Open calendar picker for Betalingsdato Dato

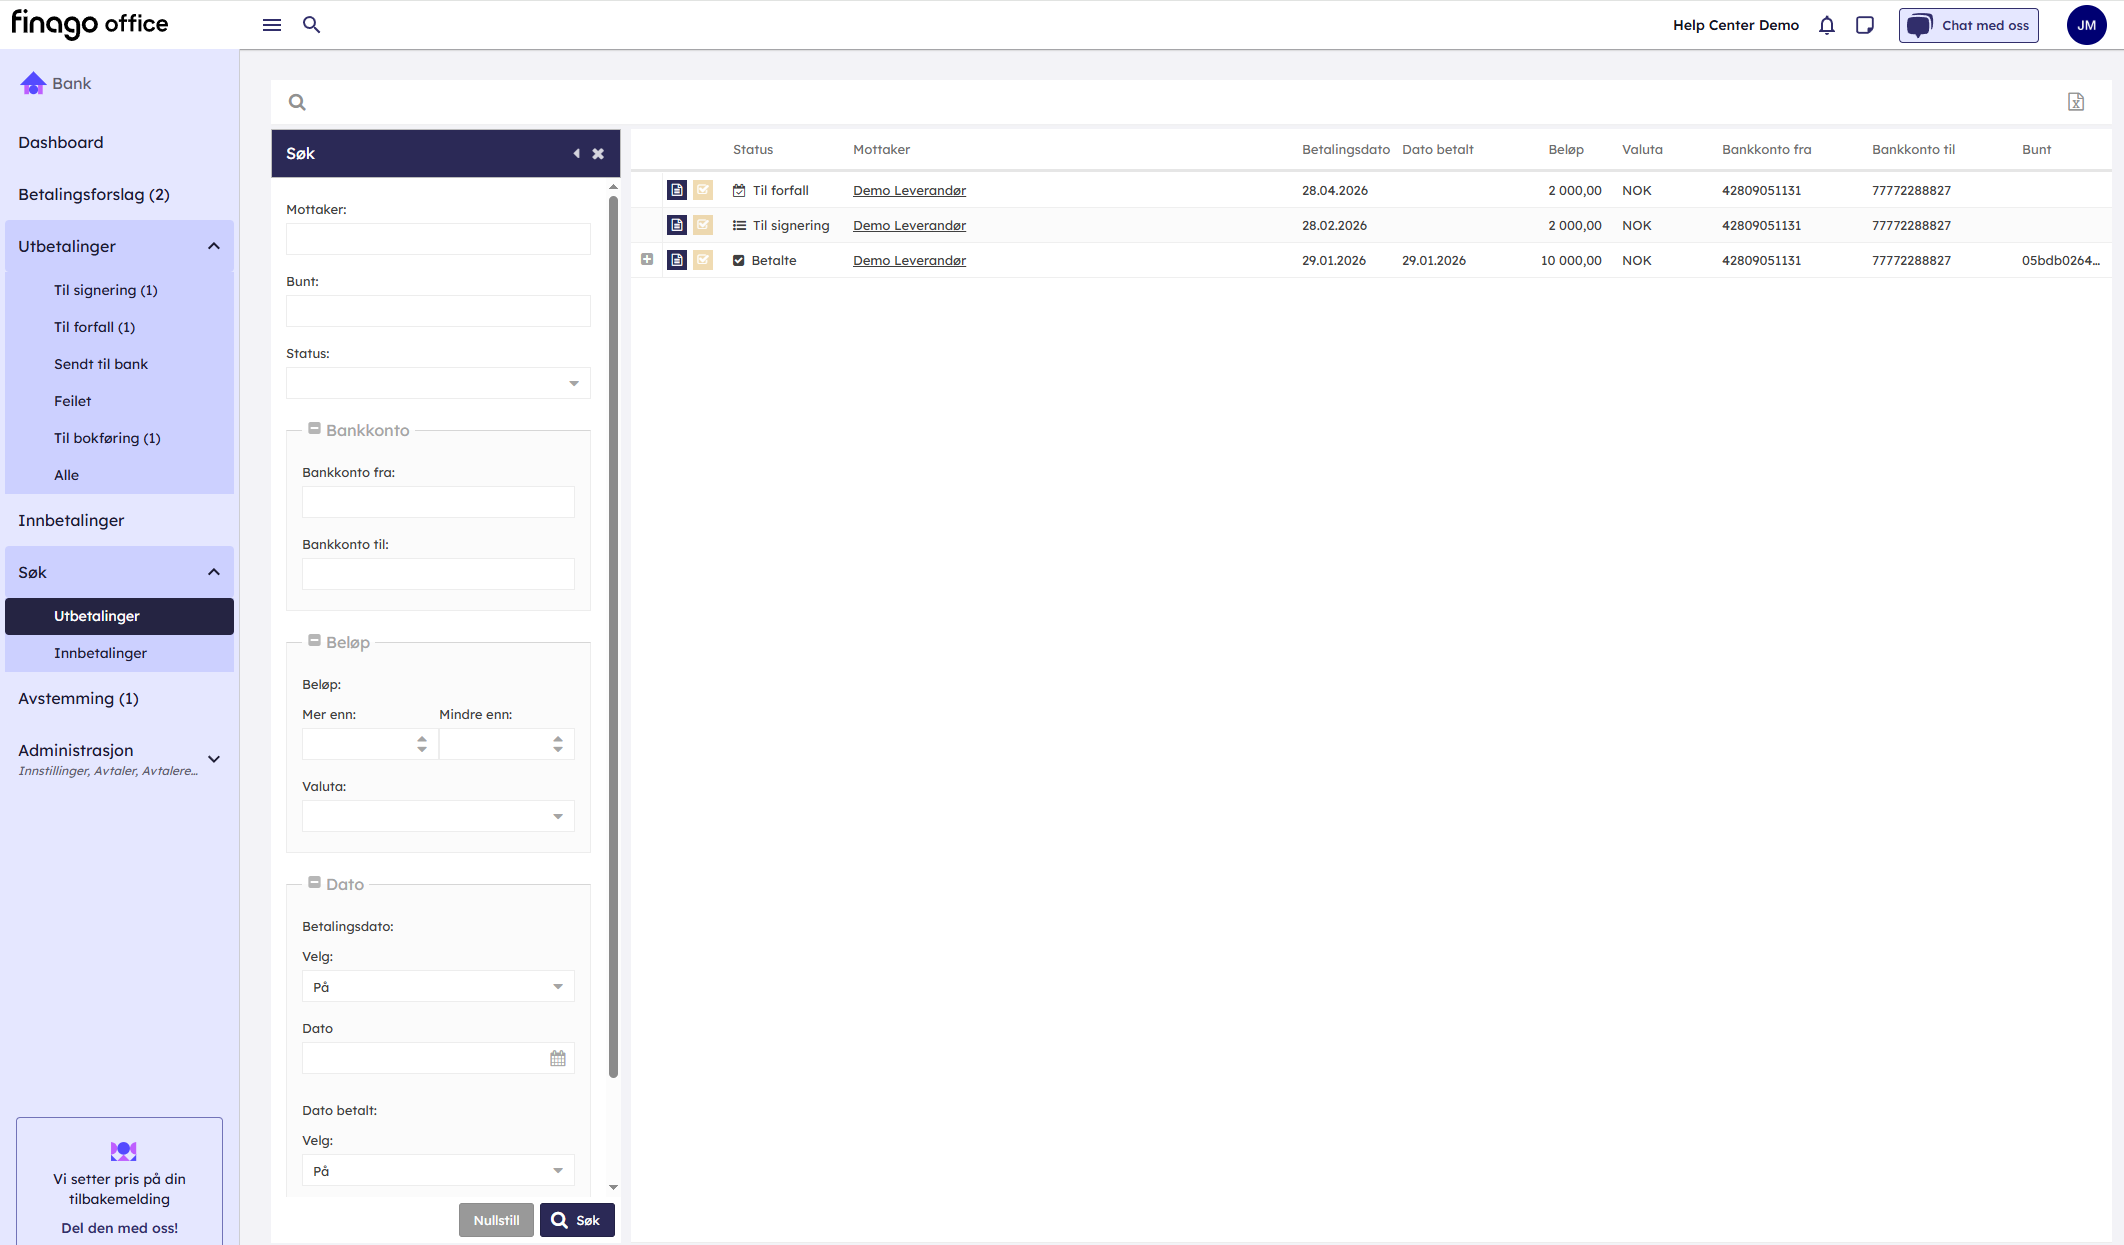pos(557,1058)
